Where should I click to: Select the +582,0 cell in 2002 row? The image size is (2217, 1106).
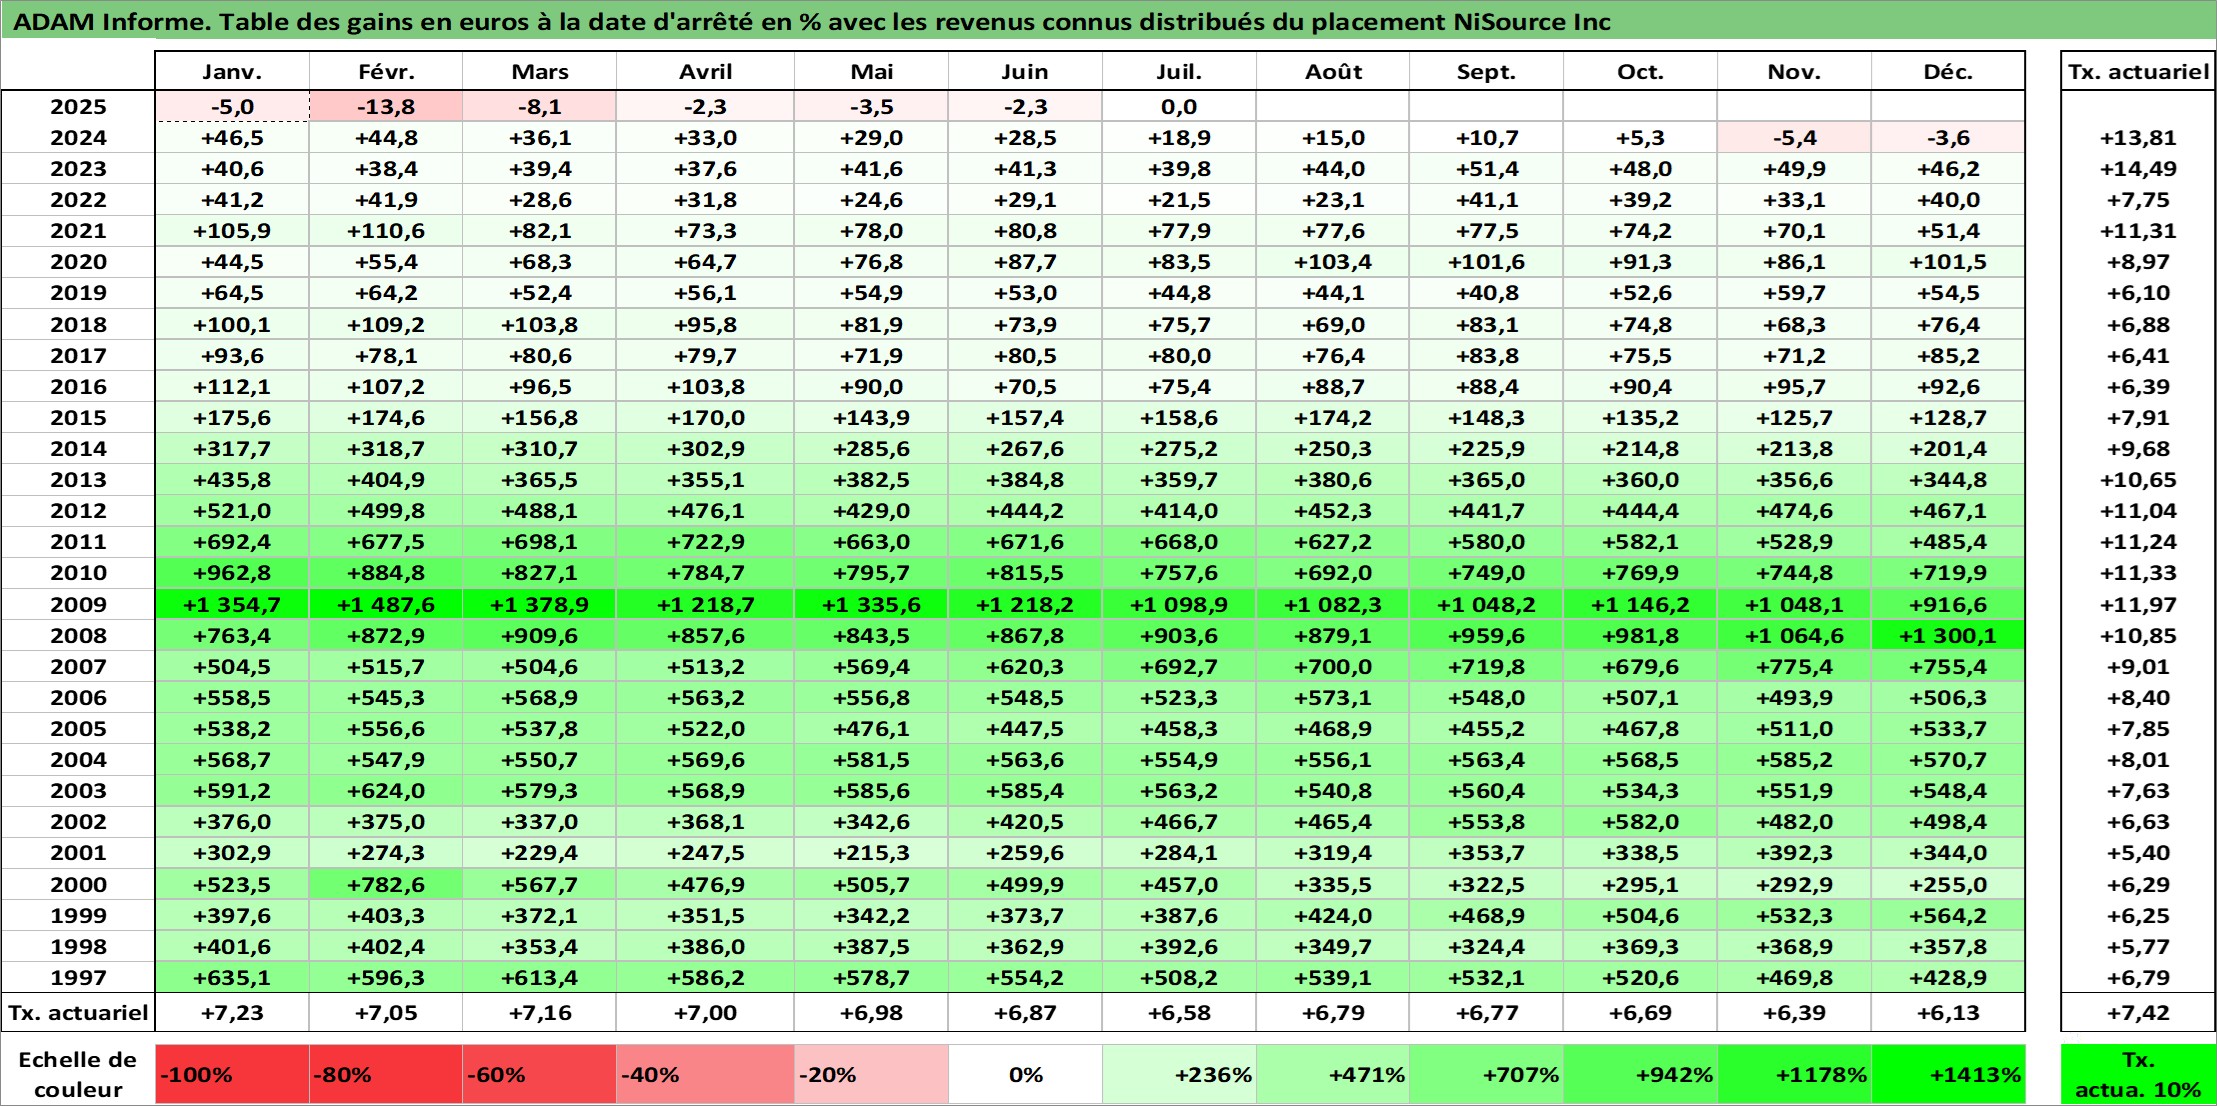coord(1640,822)
